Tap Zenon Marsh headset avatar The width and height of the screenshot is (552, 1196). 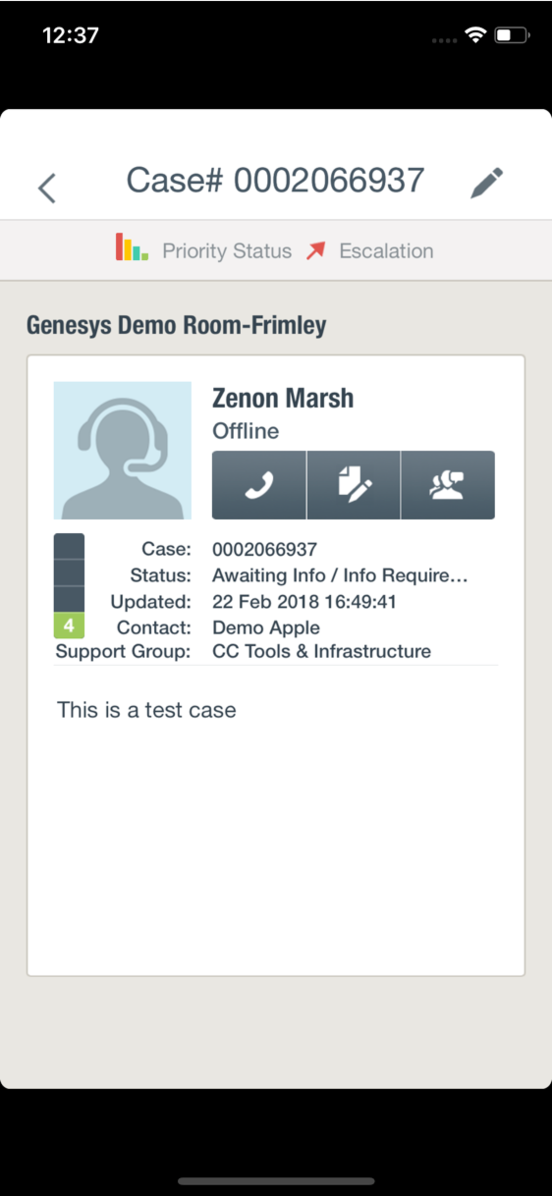(x=122, y=450)
